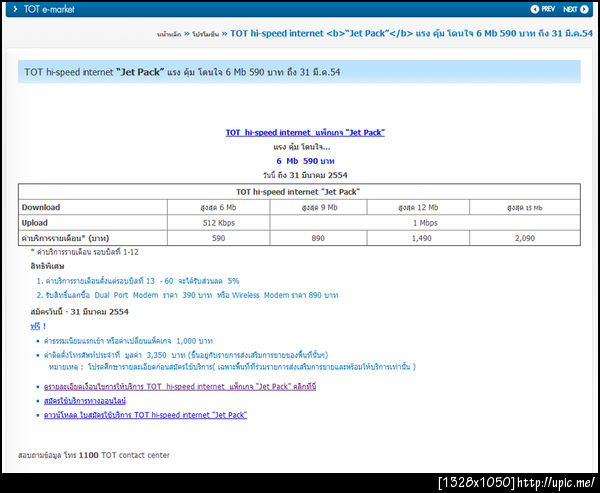600x493 pixels.
Task: Select the 'สูงสุด 9 Mb' table cell
Action: tap(318, 207)
